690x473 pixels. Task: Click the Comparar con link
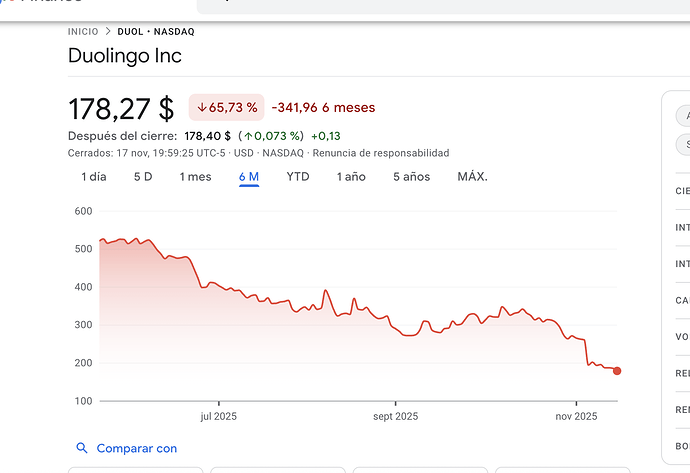pyautogui.click(x=137, y=448)
